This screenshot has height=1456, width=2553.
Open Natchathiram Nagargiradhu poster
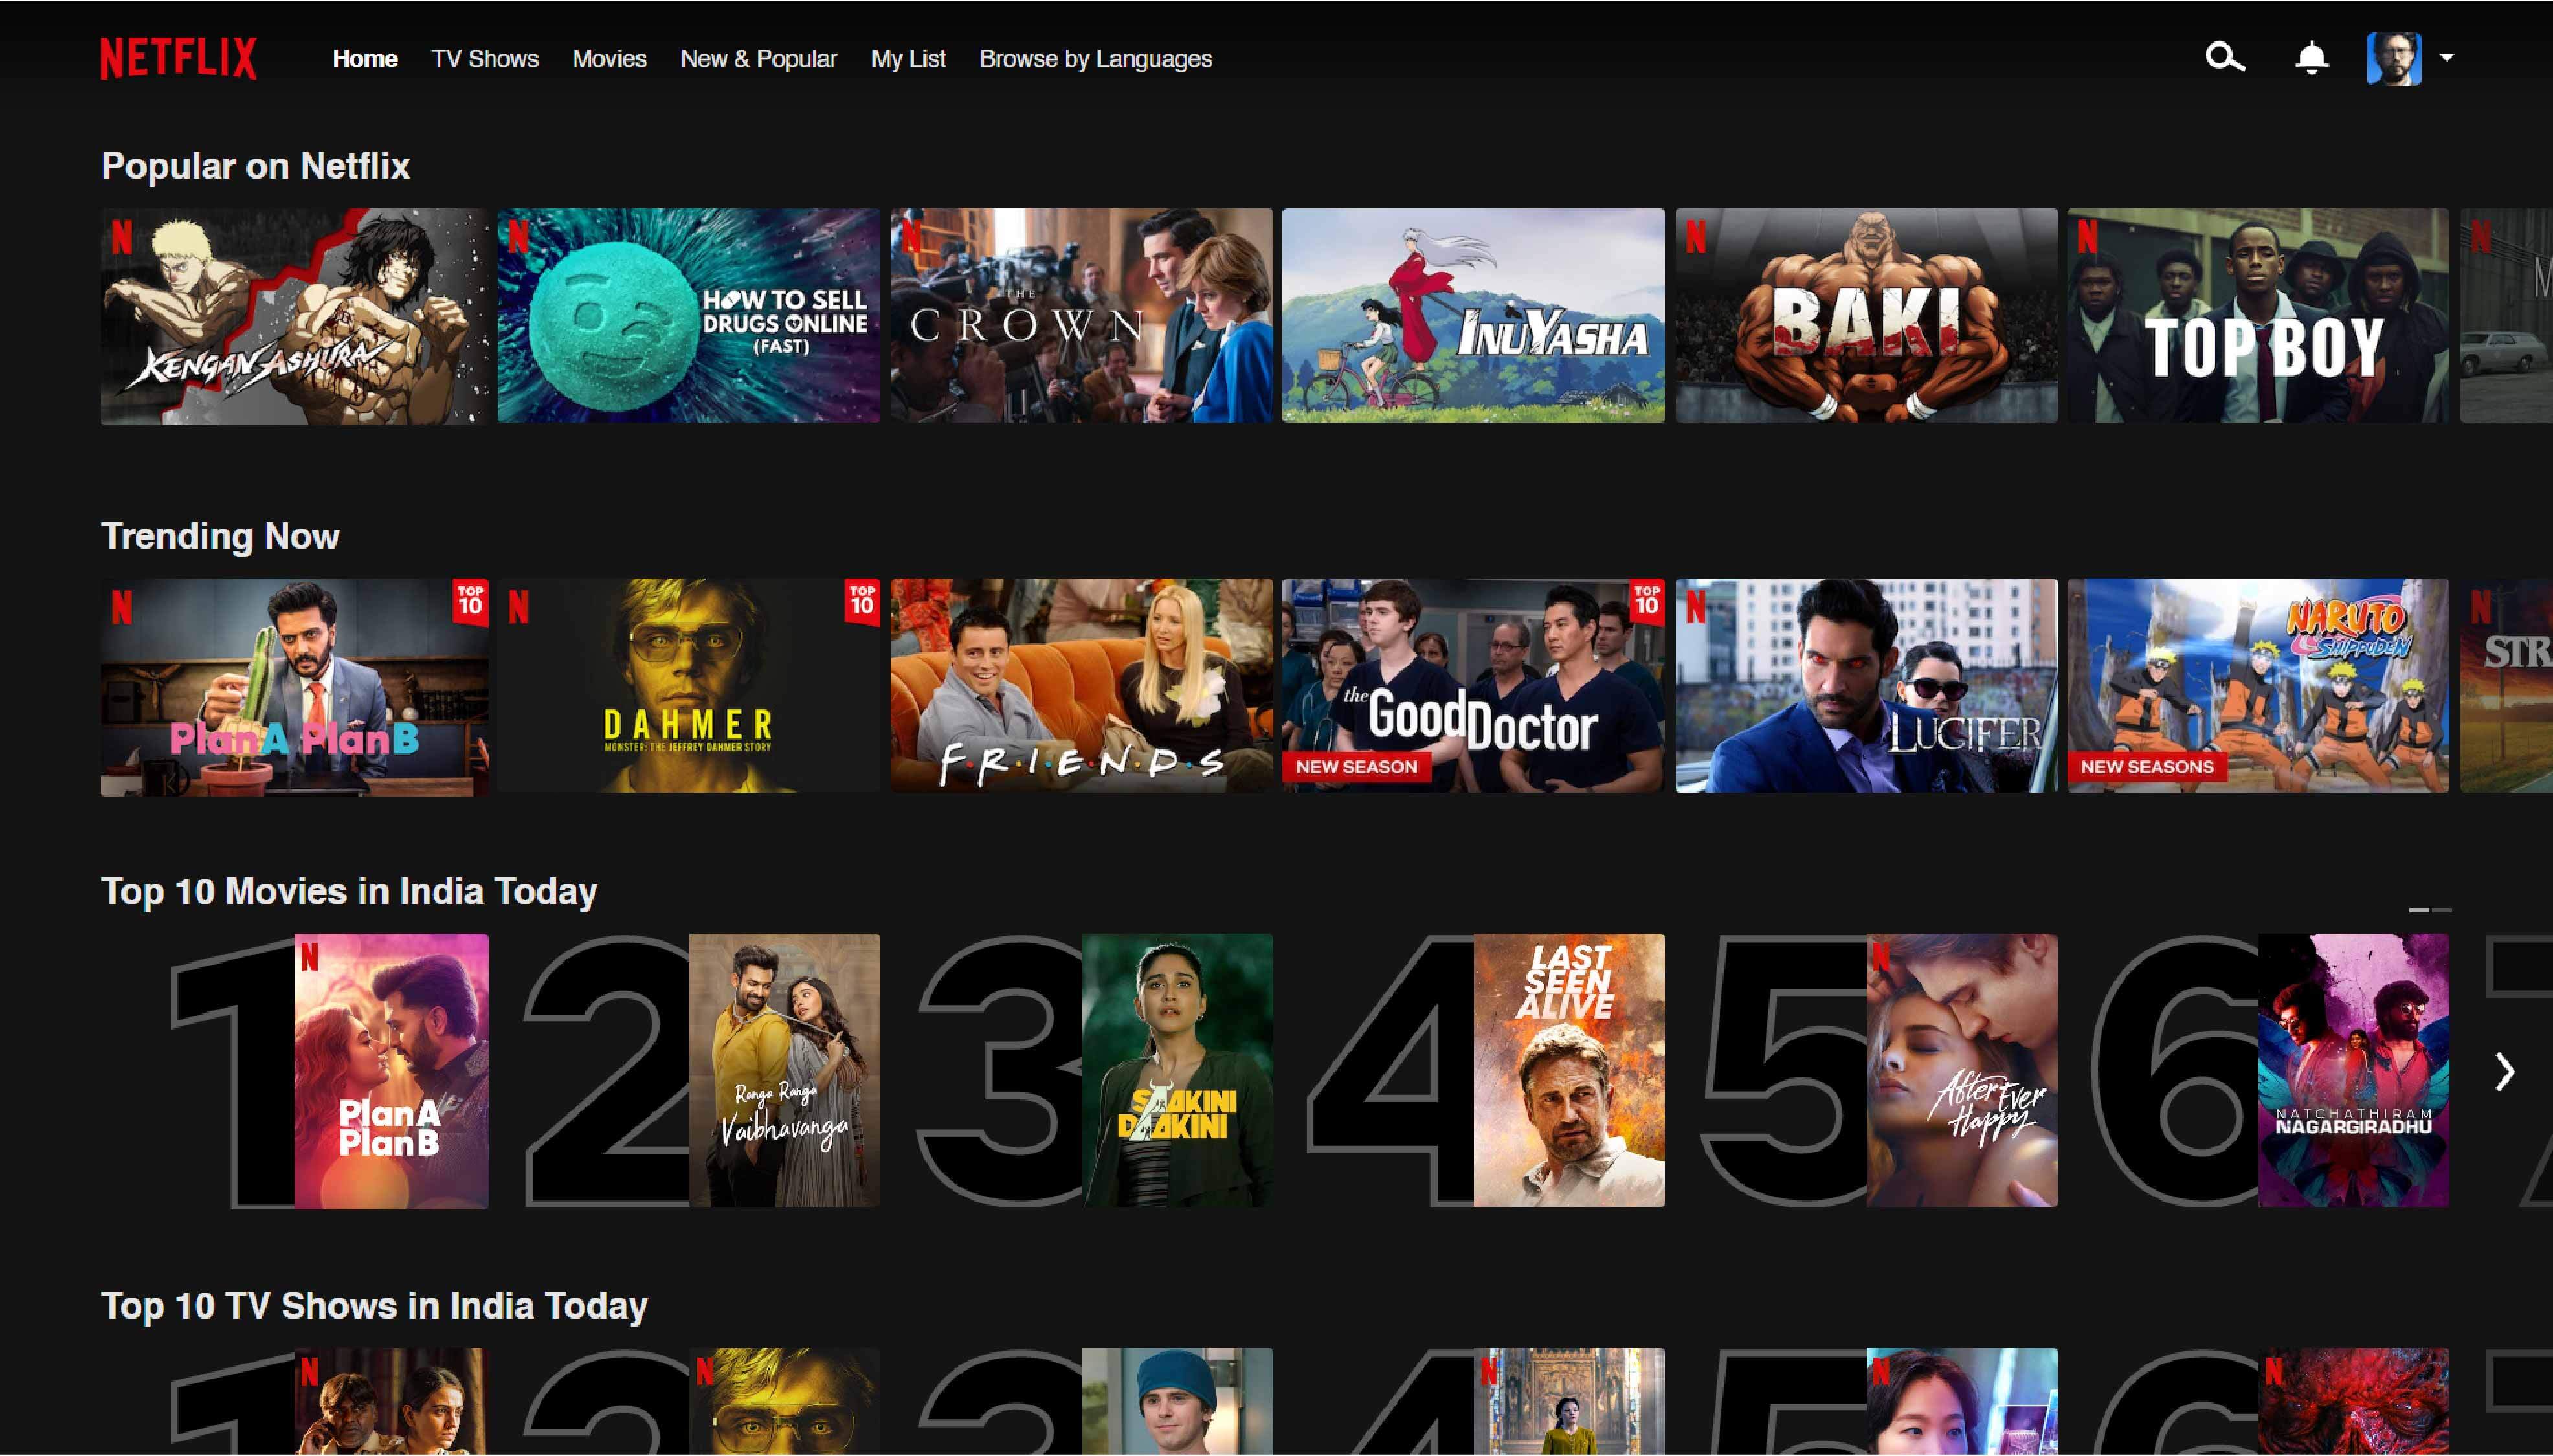point(2354,1070)
